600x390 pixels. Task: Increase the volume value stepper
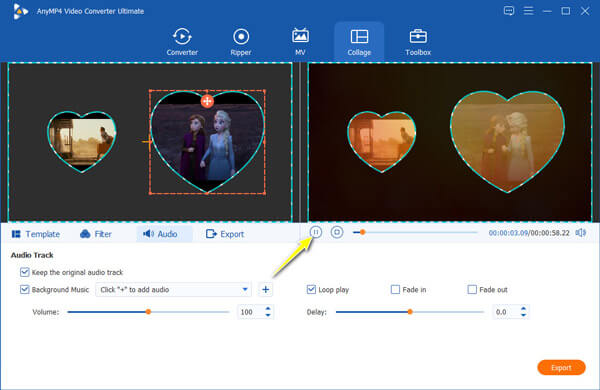(268, 308)
